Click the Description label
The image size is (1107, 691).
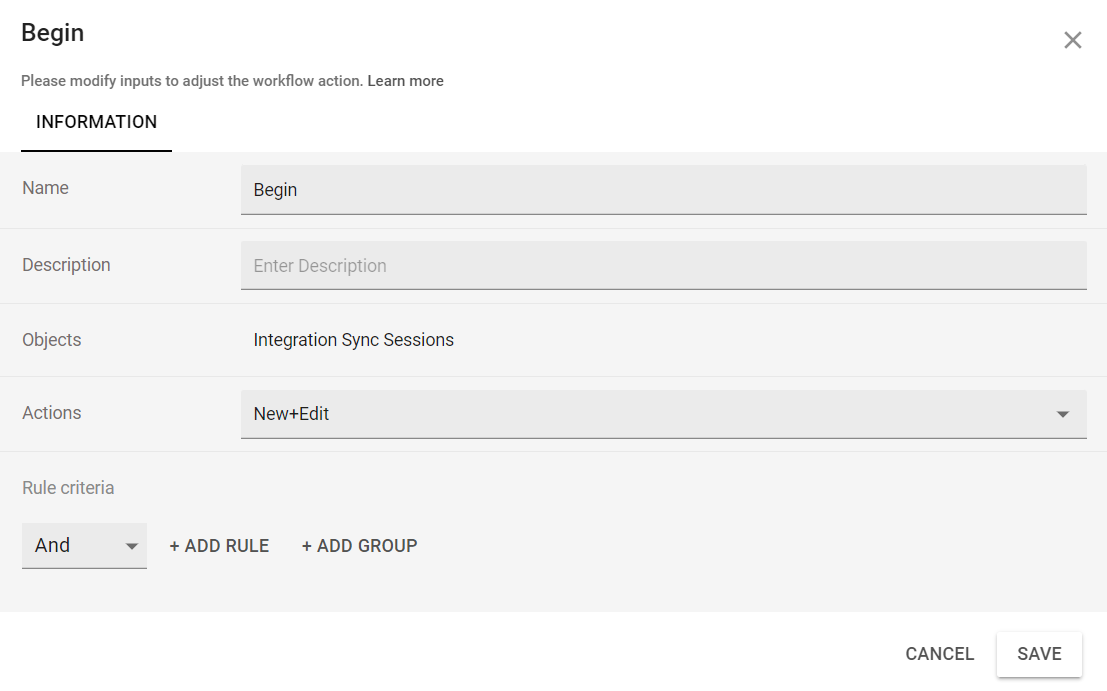pos(66,265)
